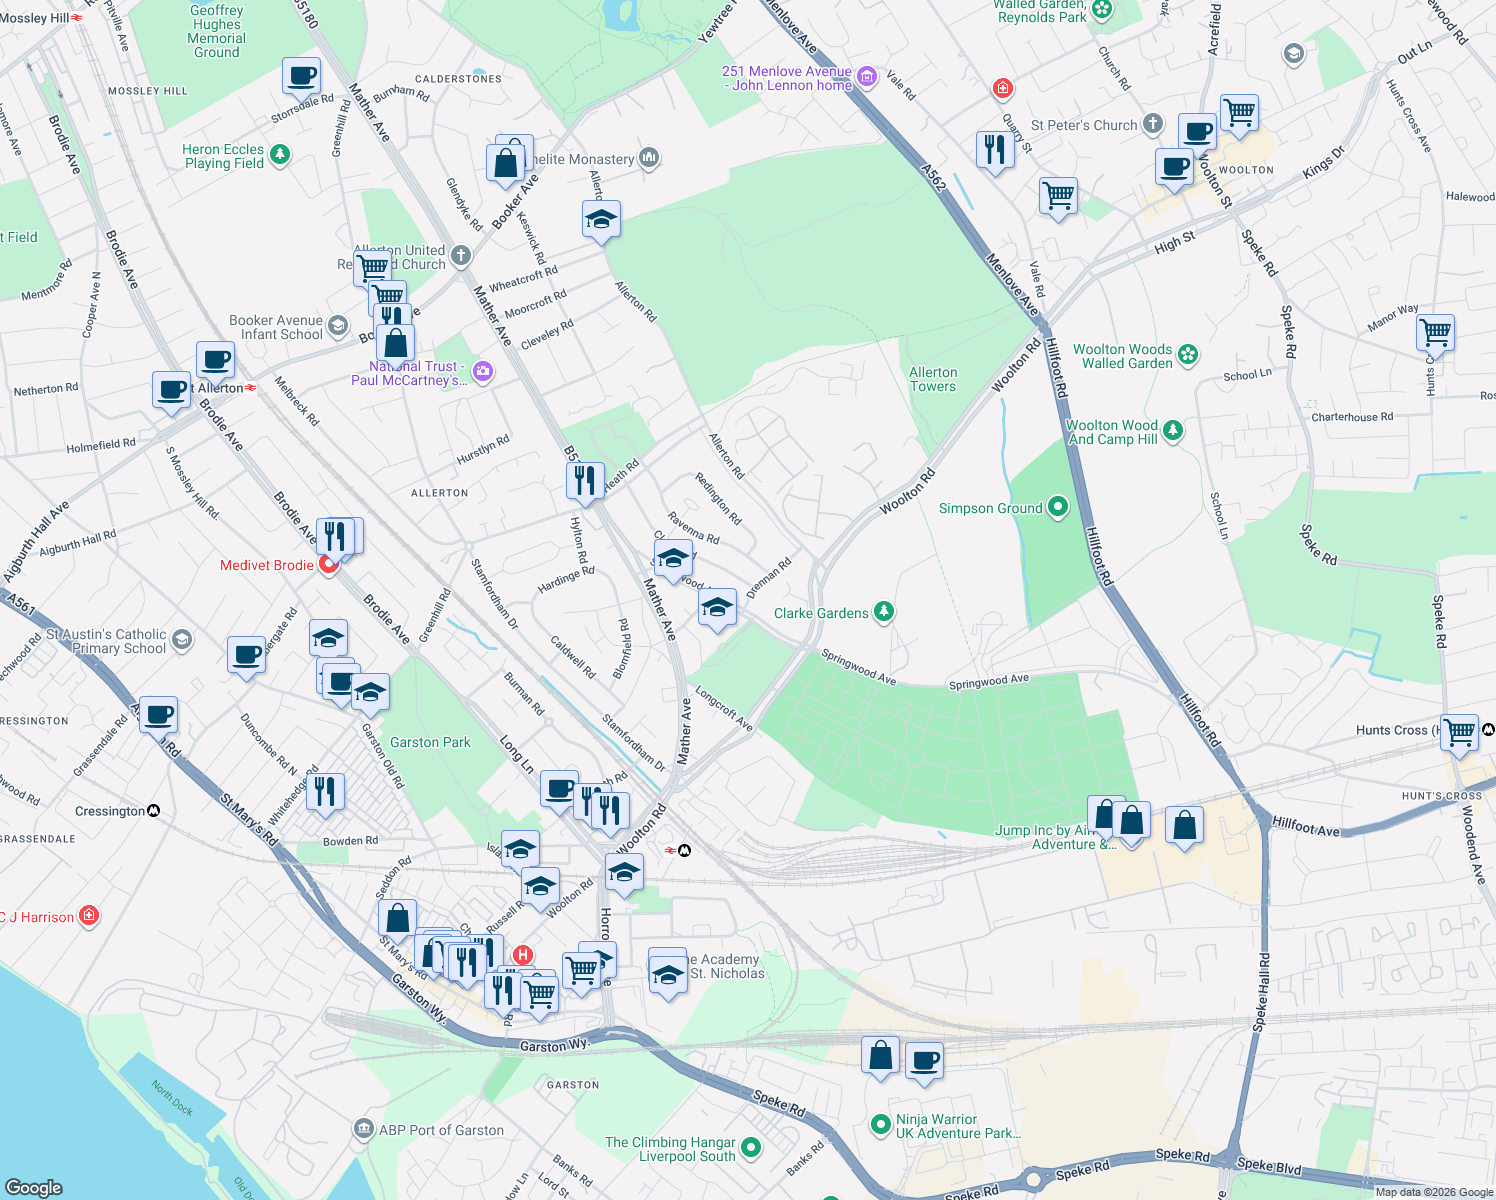Open the school marker near the Woolton Rd rail station
Viewport: 1496px width, 1200px height.
[623, 873]
